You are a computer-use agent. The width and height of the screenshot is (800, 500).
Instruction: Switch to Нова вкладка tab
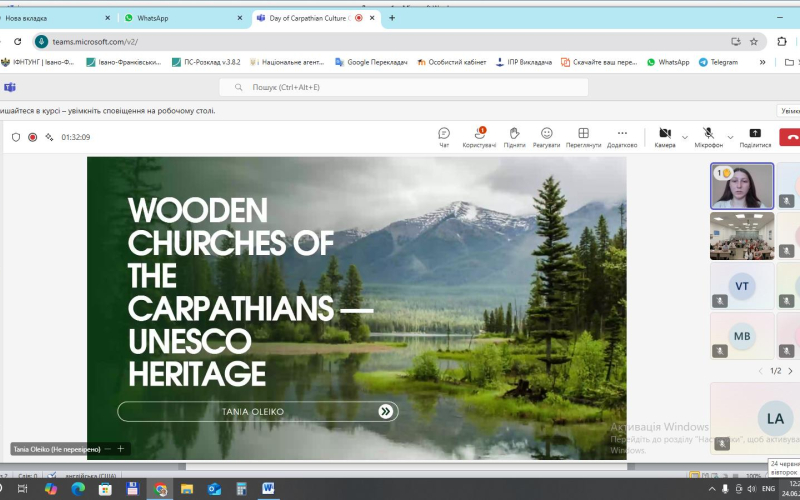click(53, 18)
